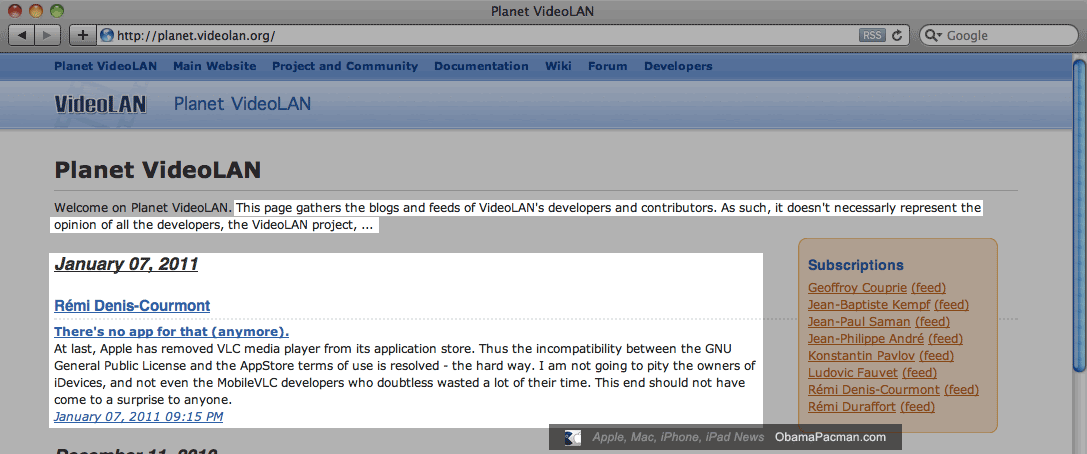The image size is (1087, 454).
Task: Open Konstantin Pavlov subscription link
Action: coord(862,356)
